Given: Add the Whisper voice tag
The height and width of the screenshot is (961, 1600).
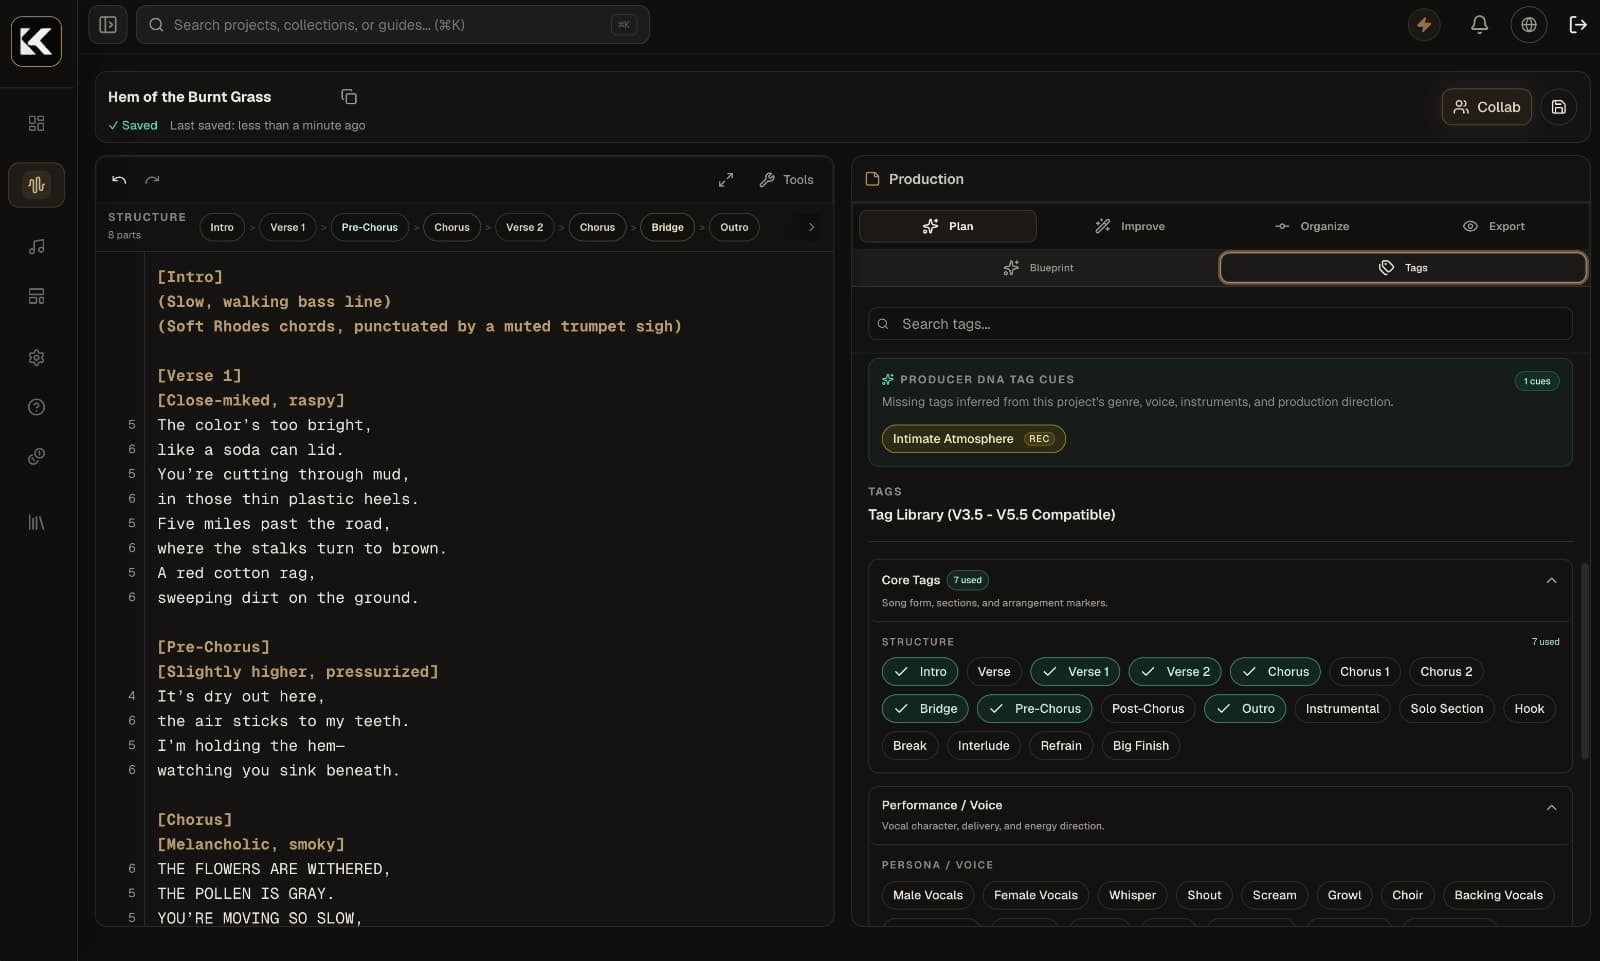Looking at the screenshot, I should coord(1132,896).
